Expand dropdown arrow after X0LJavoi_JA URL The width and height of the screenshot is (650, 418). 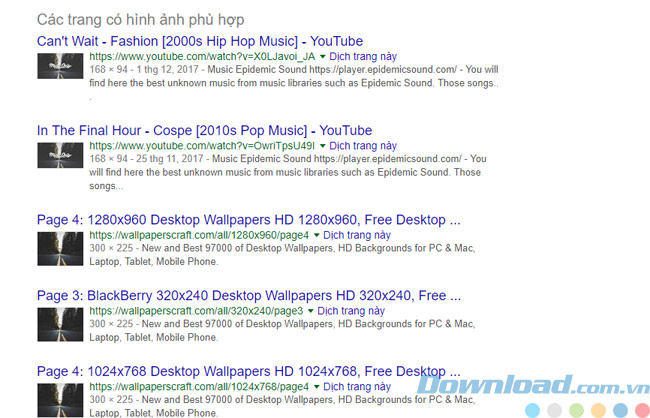[322, 57]
